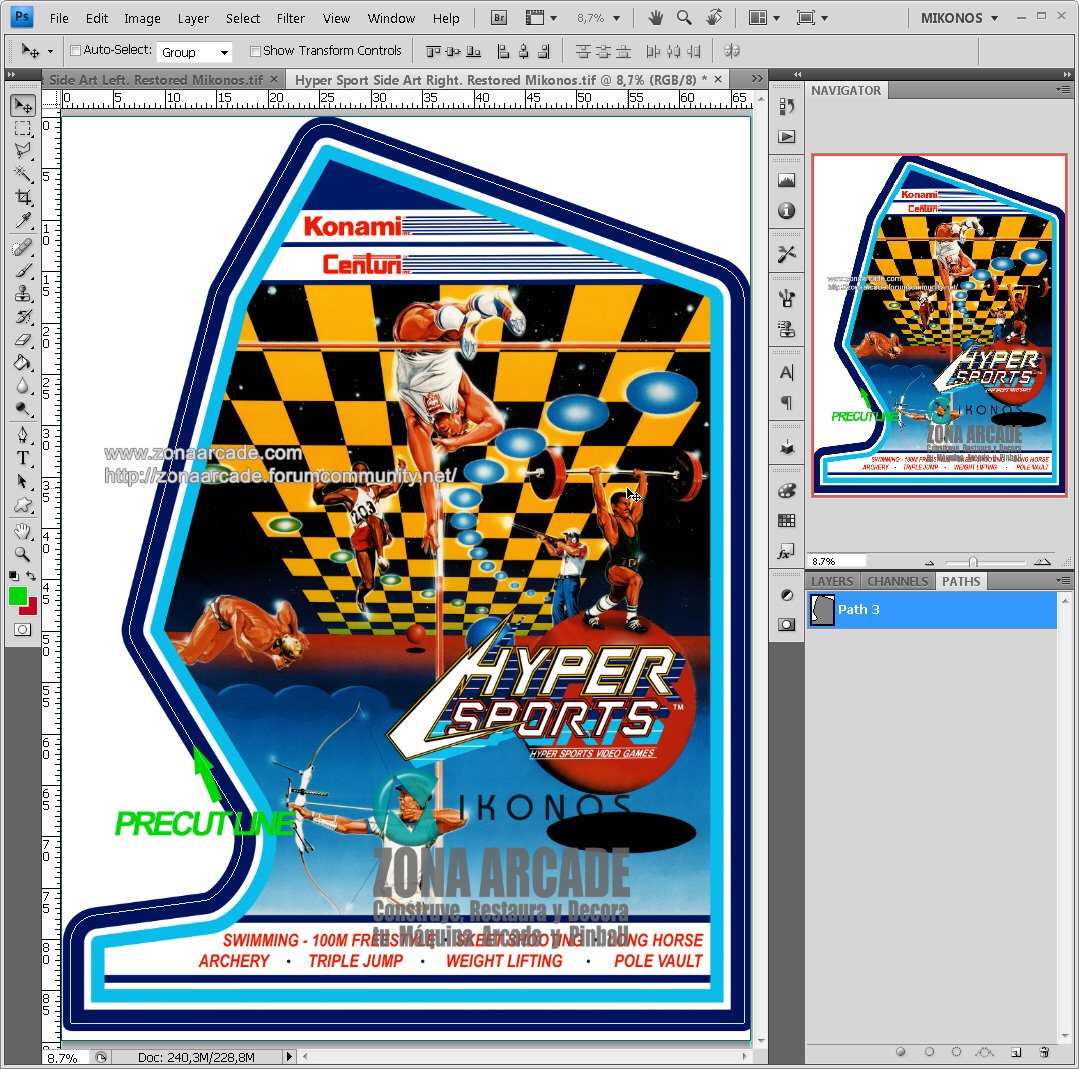
Task: Enable the Auto-Select checkbox
Action: 74,51
